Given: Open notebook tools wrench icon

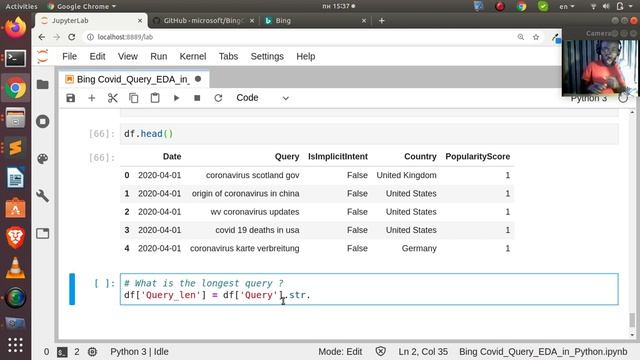Looking at the screenshot, I should 43,196.
